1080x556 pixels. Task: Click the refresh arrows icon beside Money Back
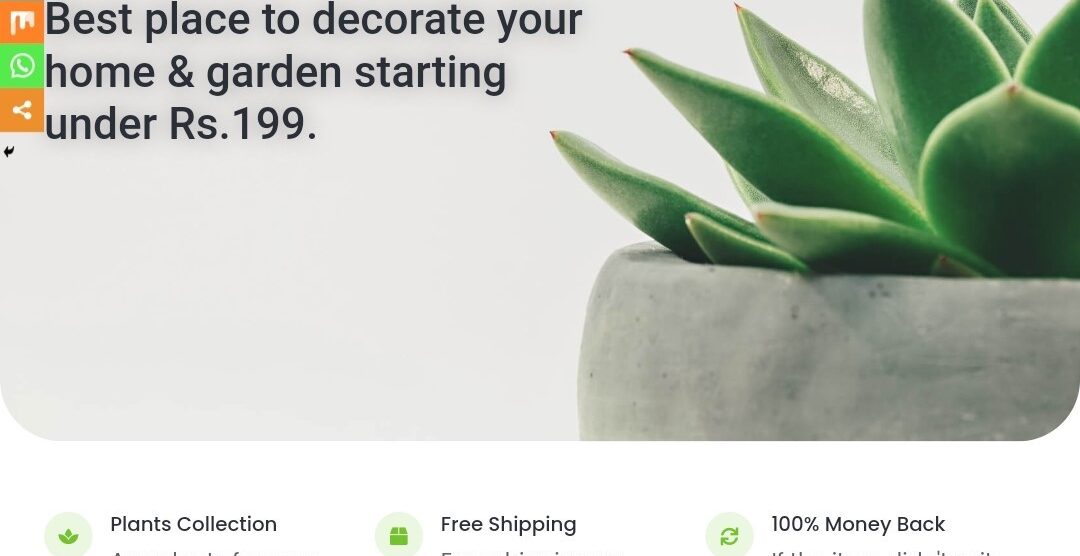[x=729, y=536]
